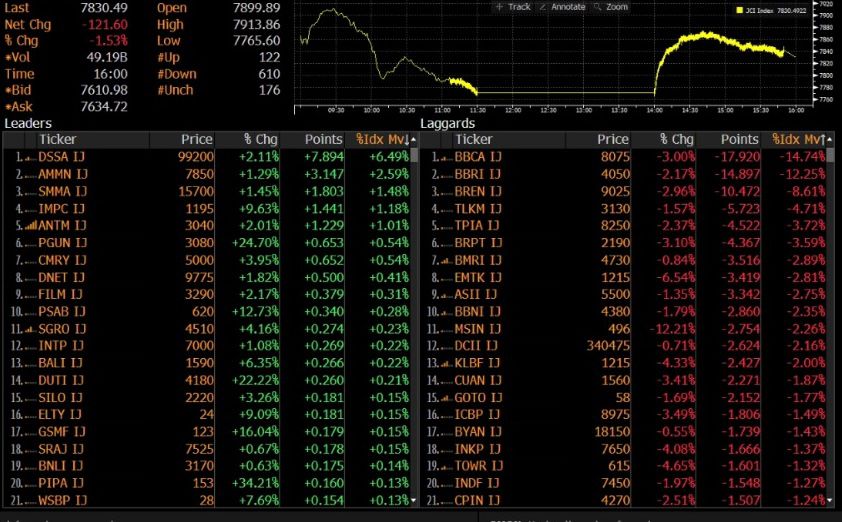Click the Leaders scroll down arrow
The width and height of the screenshot is (842, 522).
[413, 501]
